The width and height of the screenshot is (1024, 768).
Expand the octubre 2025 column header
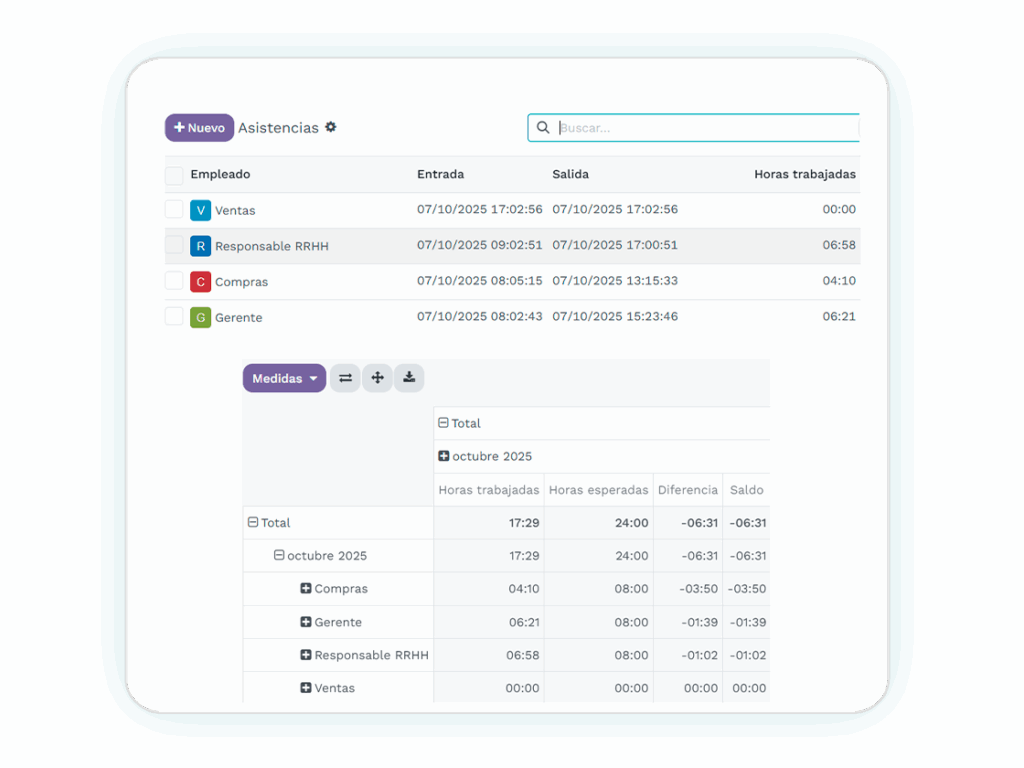(444, 456)
